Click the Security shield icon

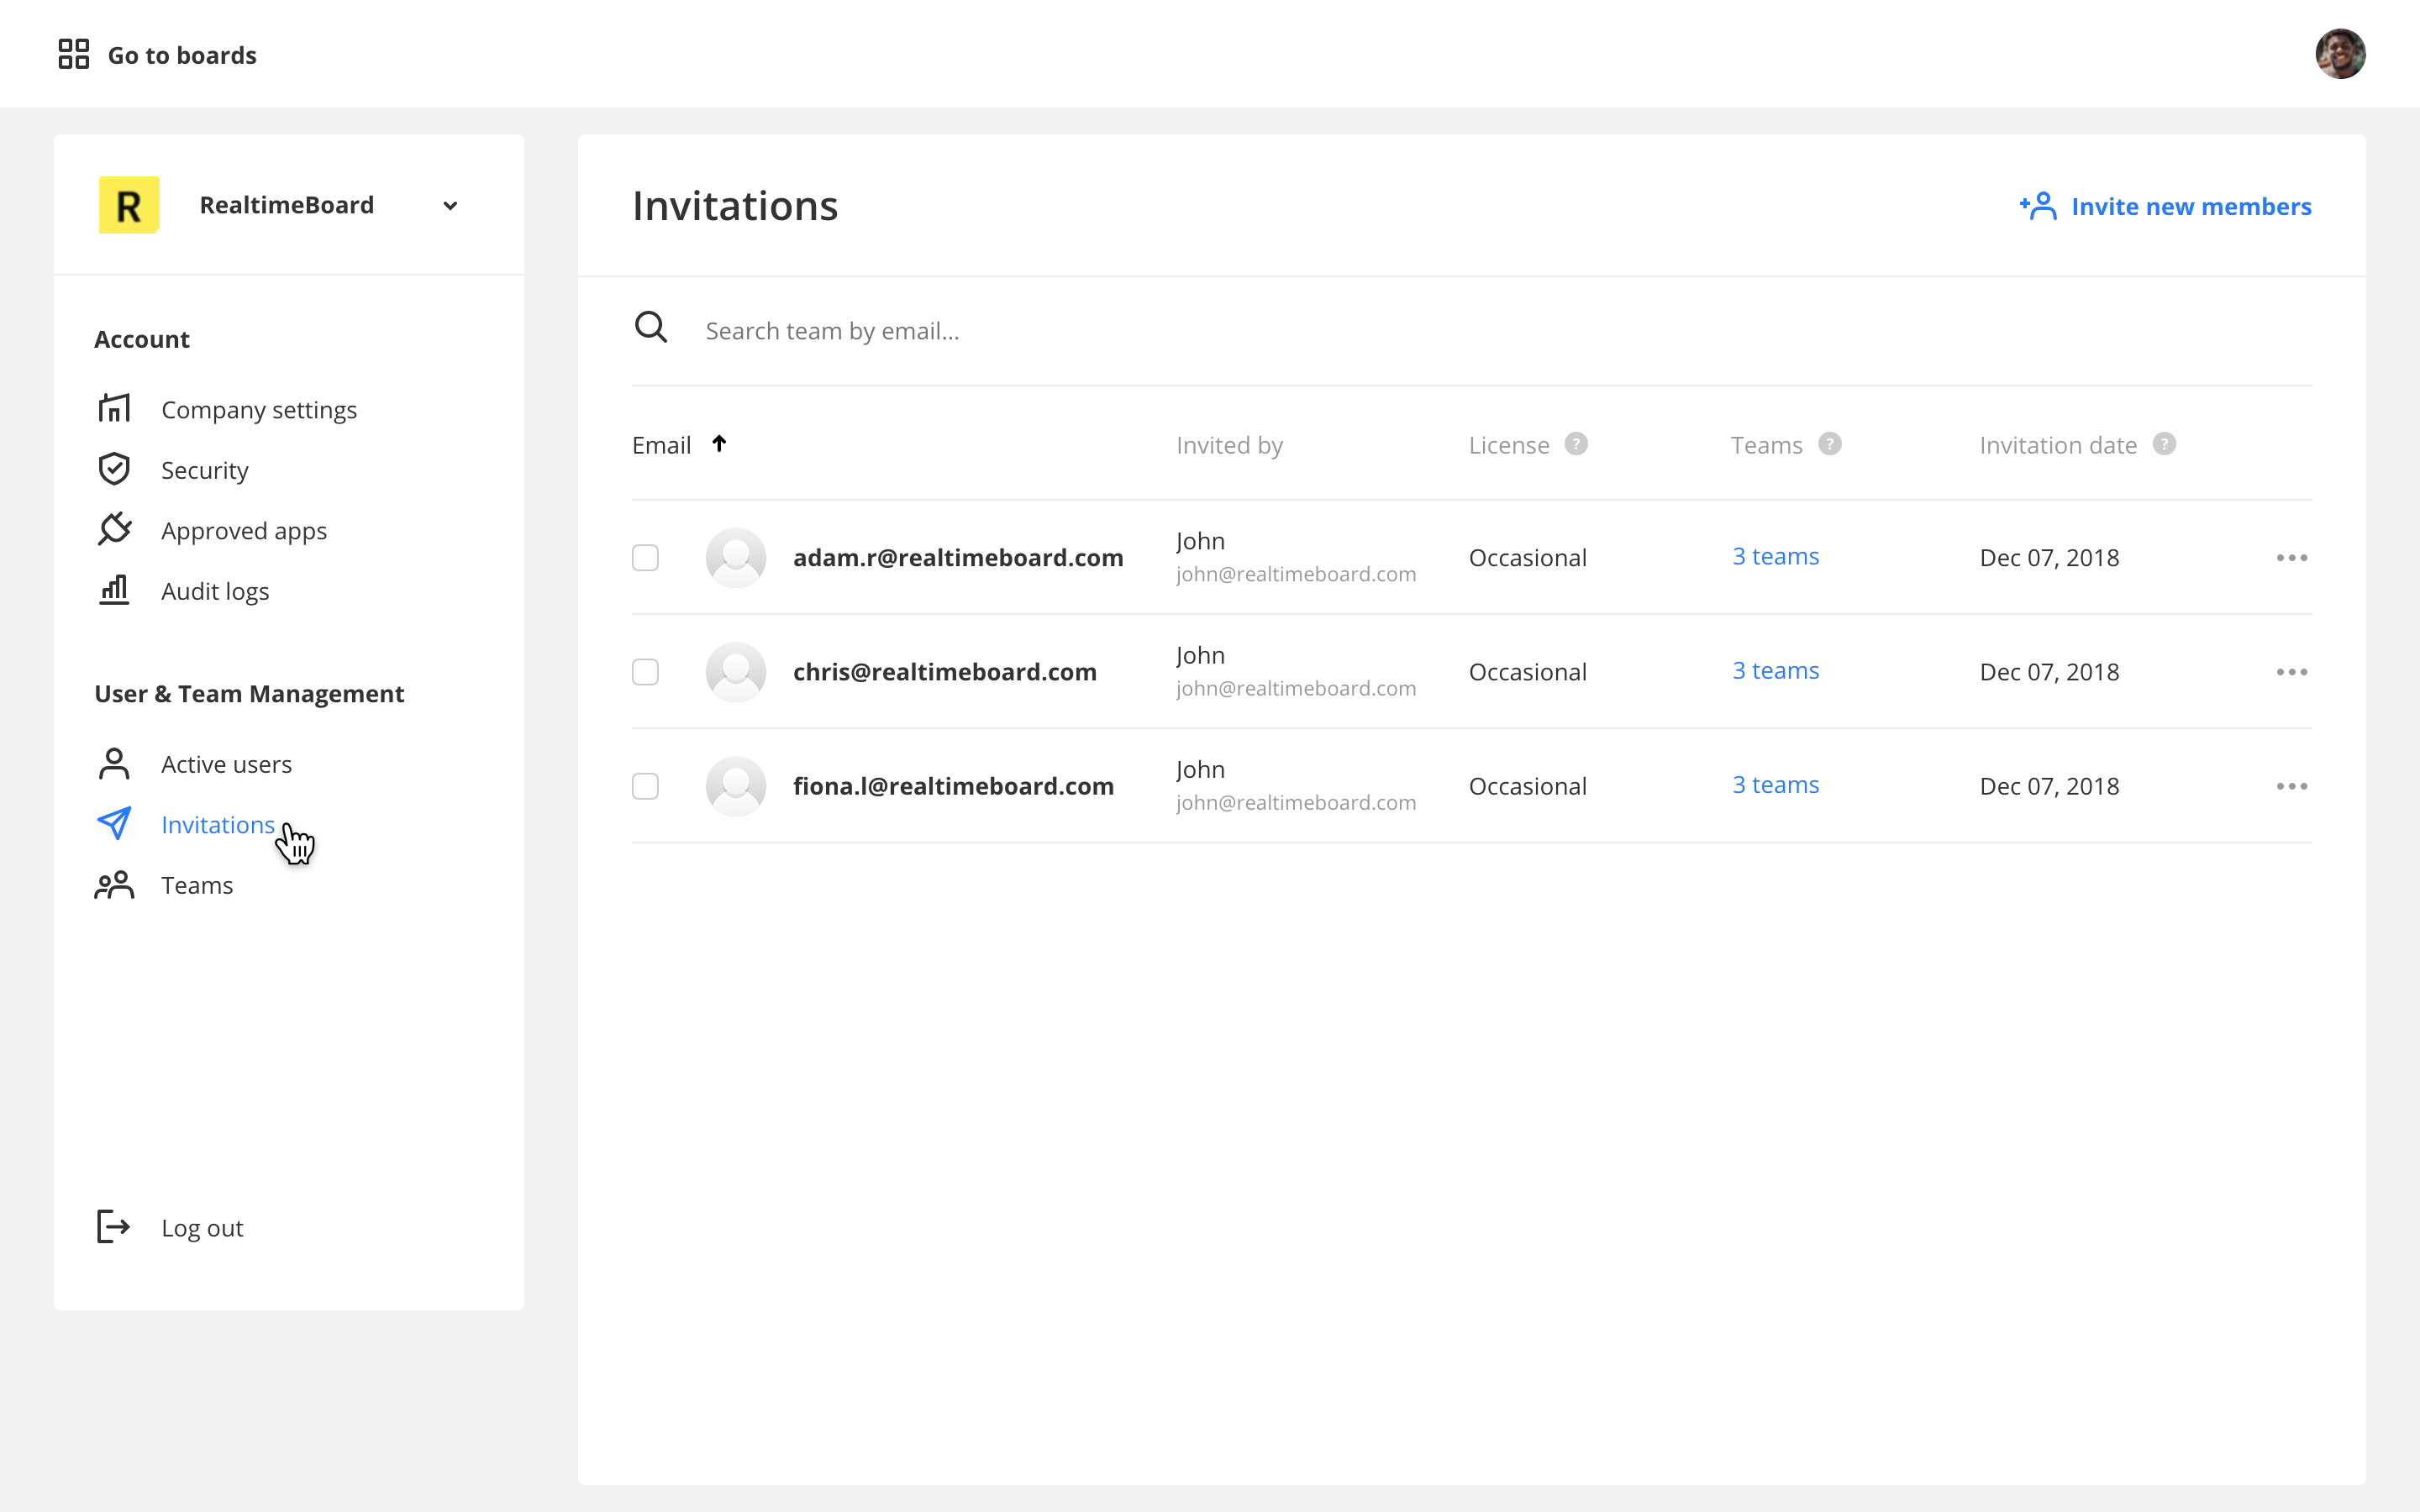pyautogui.click(x=114, y=469)
